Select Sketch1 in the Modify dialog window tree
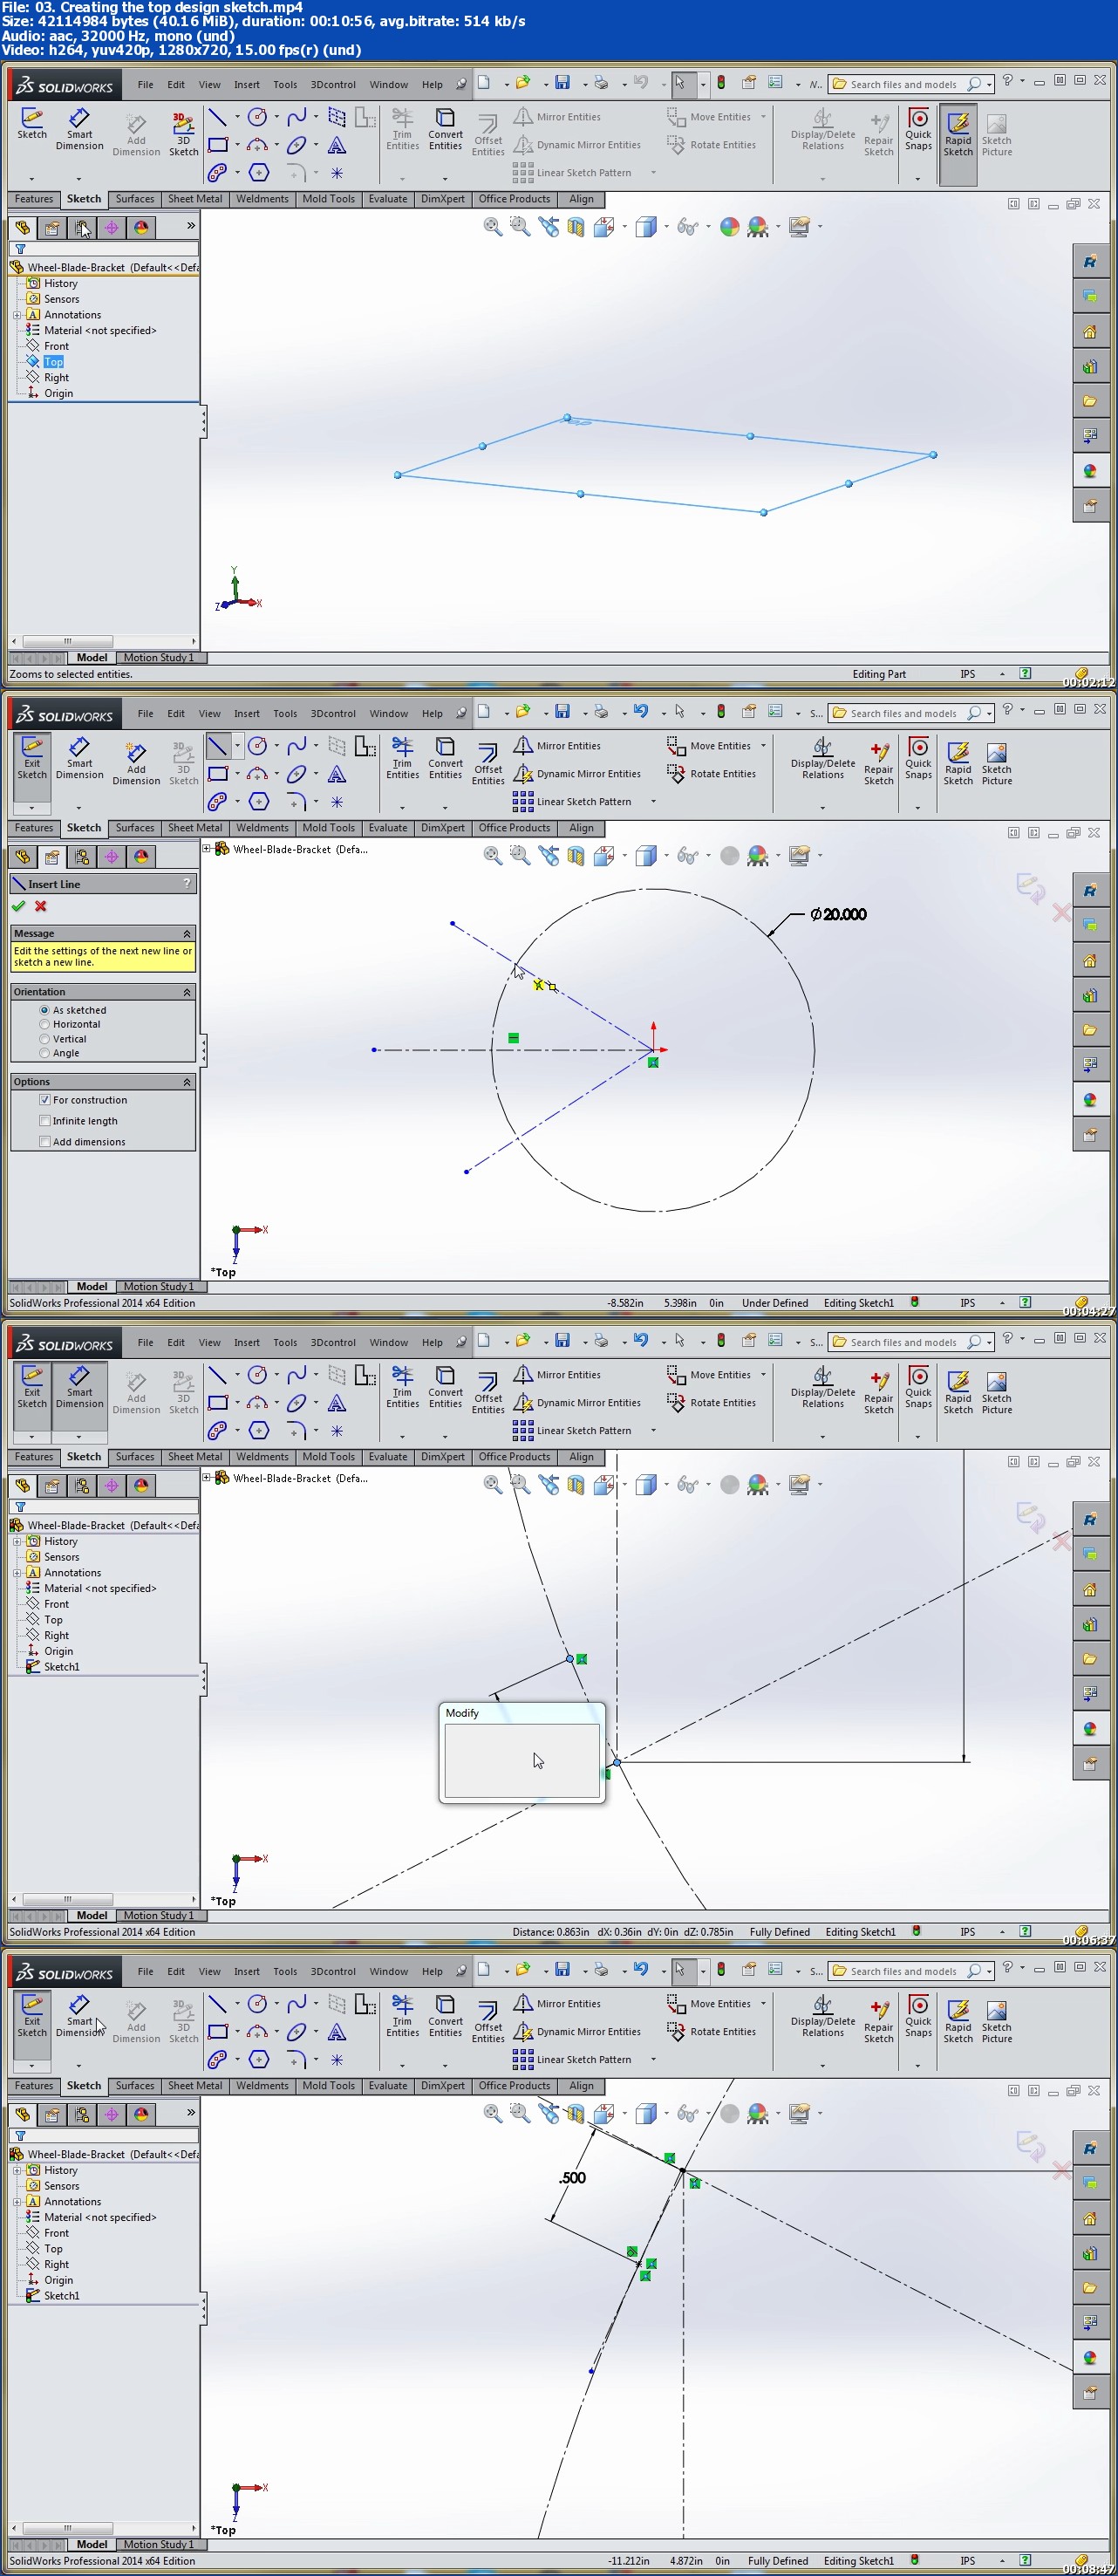Viewport: 1118px width, 2576px height. (61, 1667)
